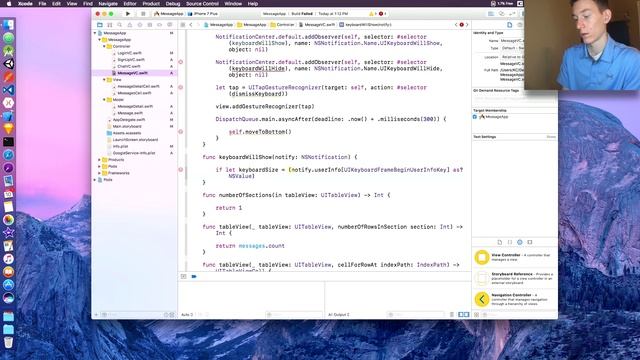Run the project with the Play button
Image resolution: width=640 pixels, height=360 pixels.
[128, 14]
